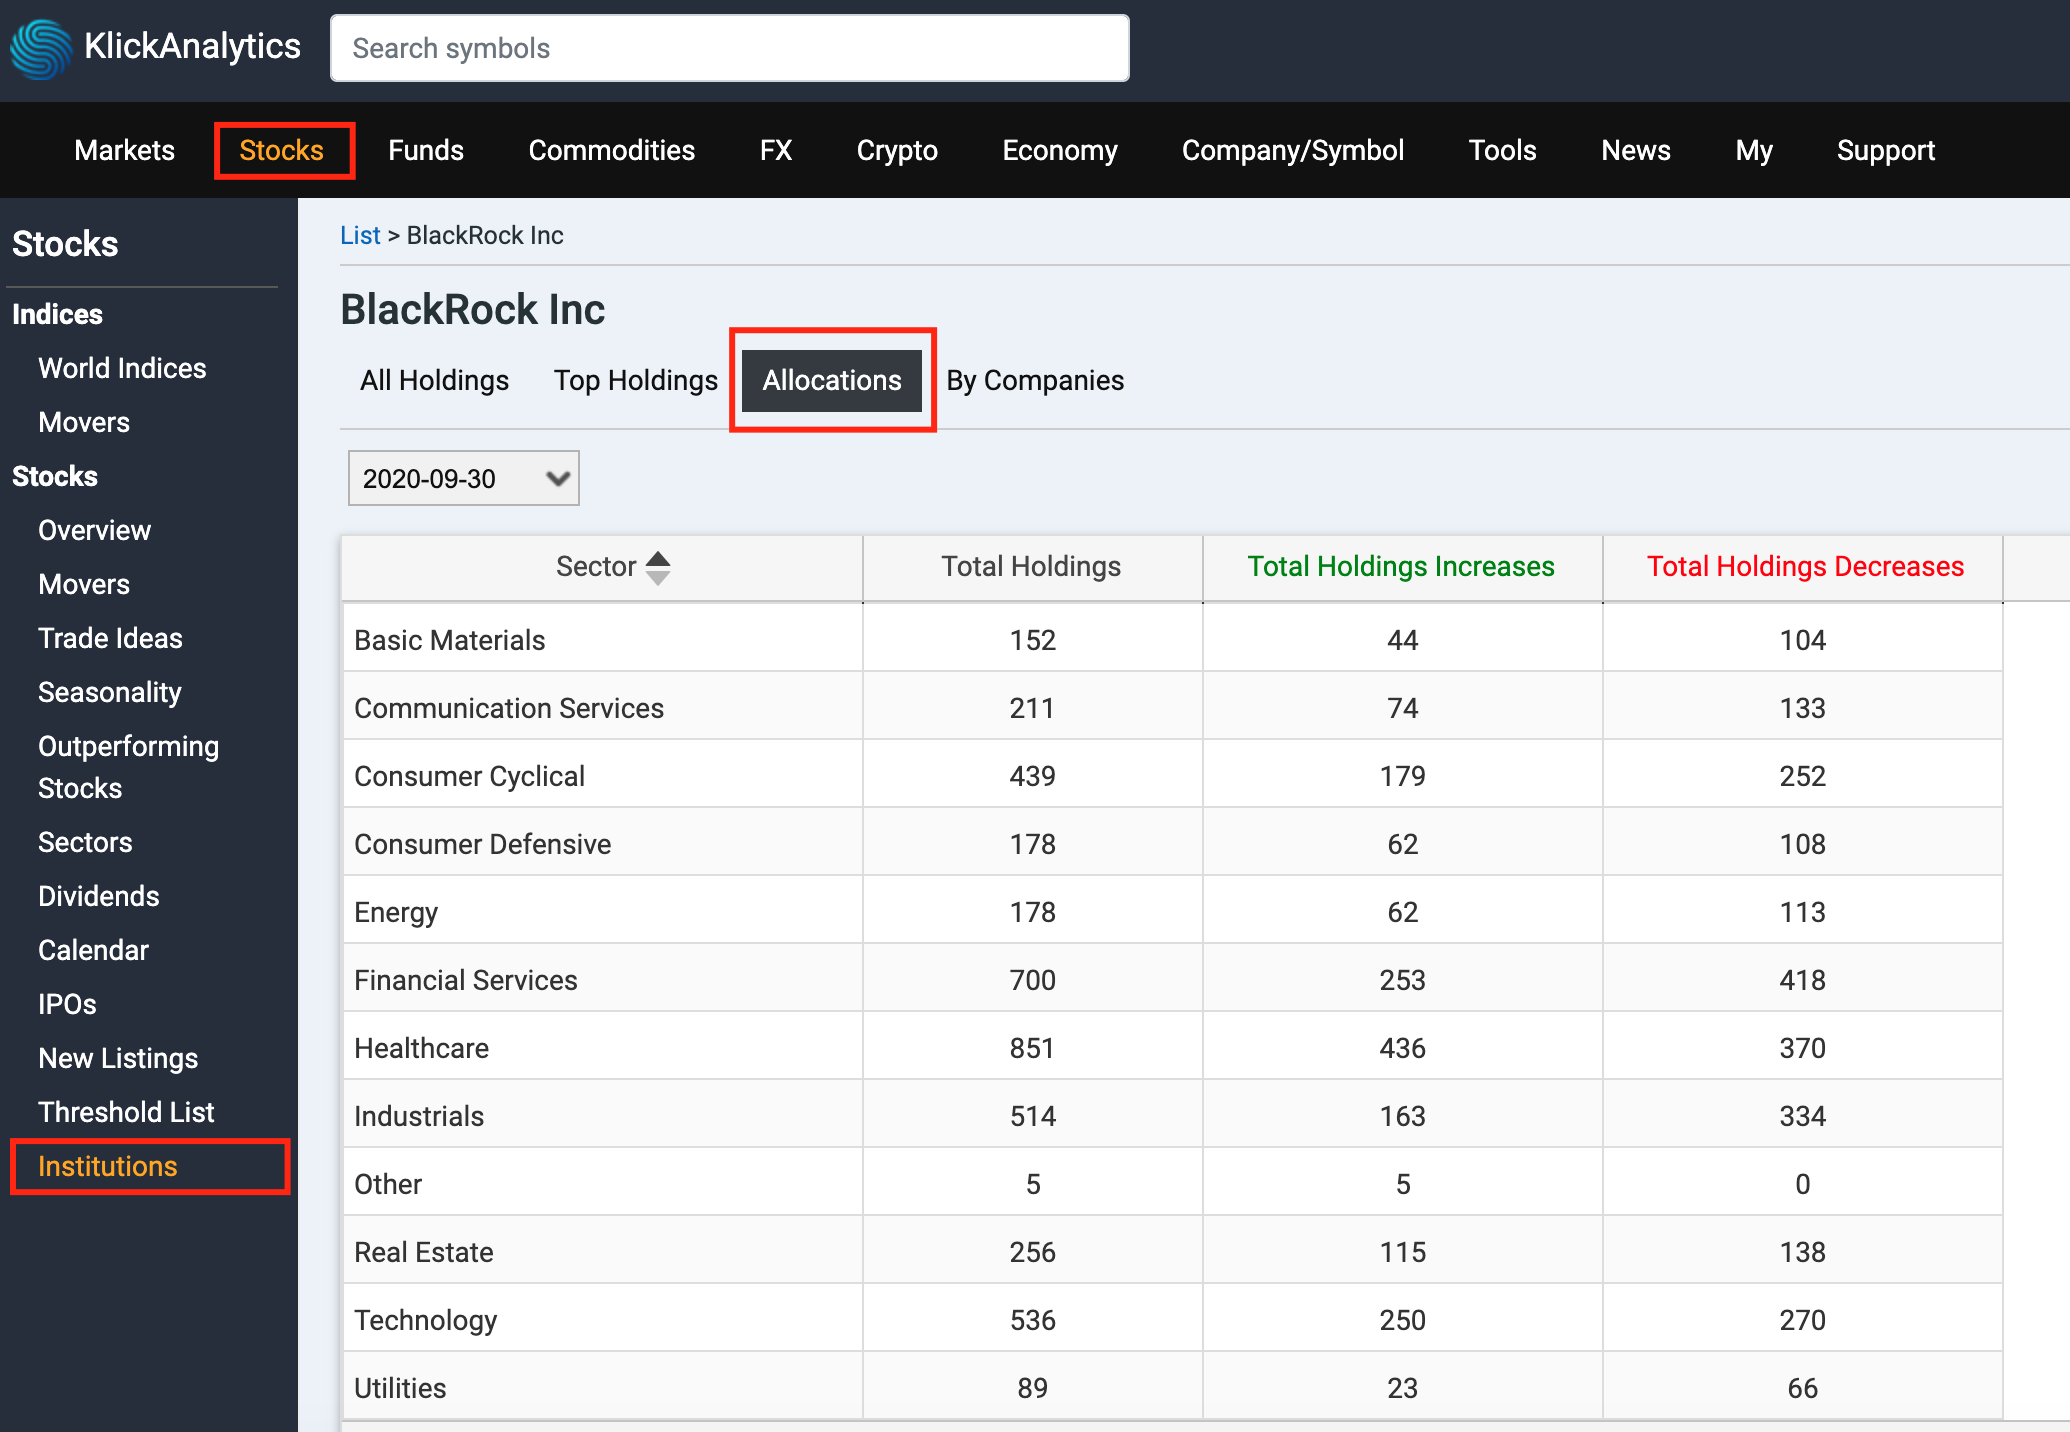2070x1432 pixels.
Task: Select the Allocations tab
Action: pyautogui.click(x=832, y=380)
